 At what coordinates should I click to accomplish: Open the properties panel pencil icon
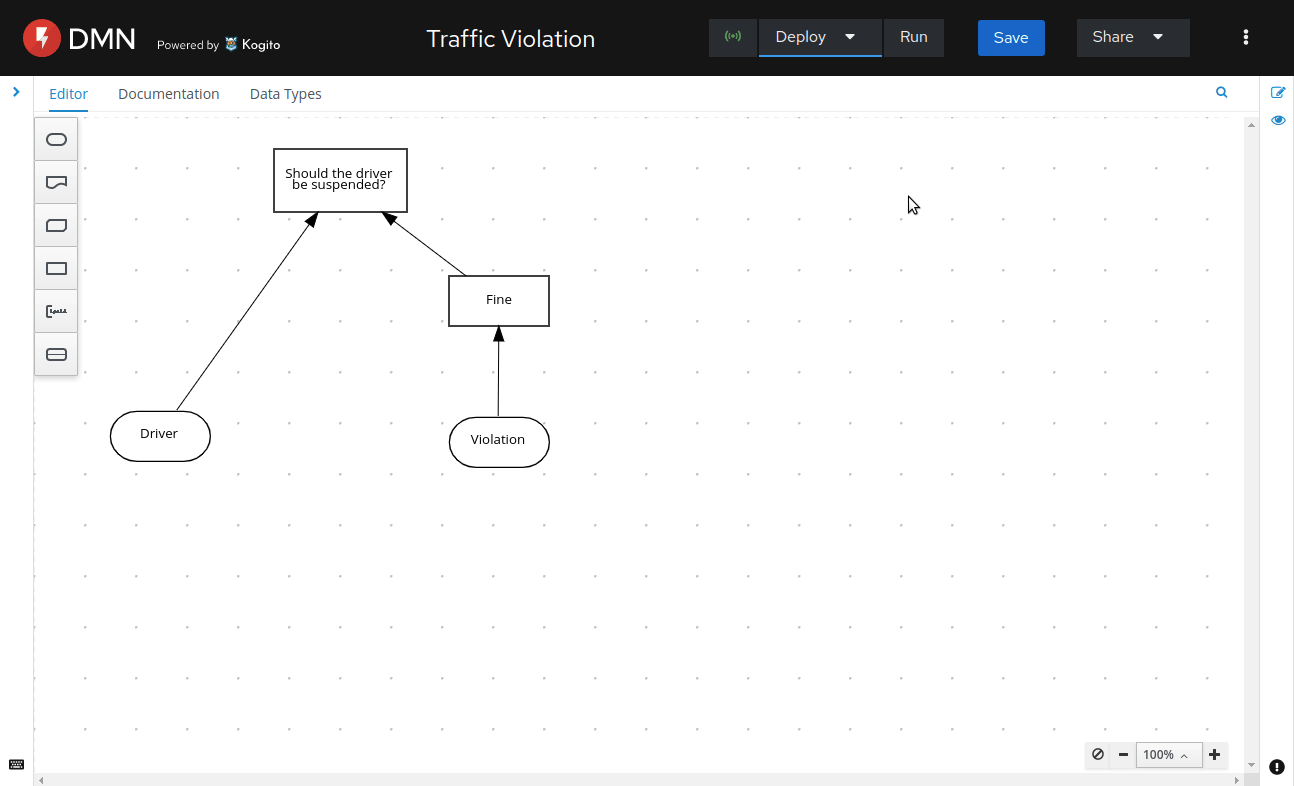(1277, 93)
